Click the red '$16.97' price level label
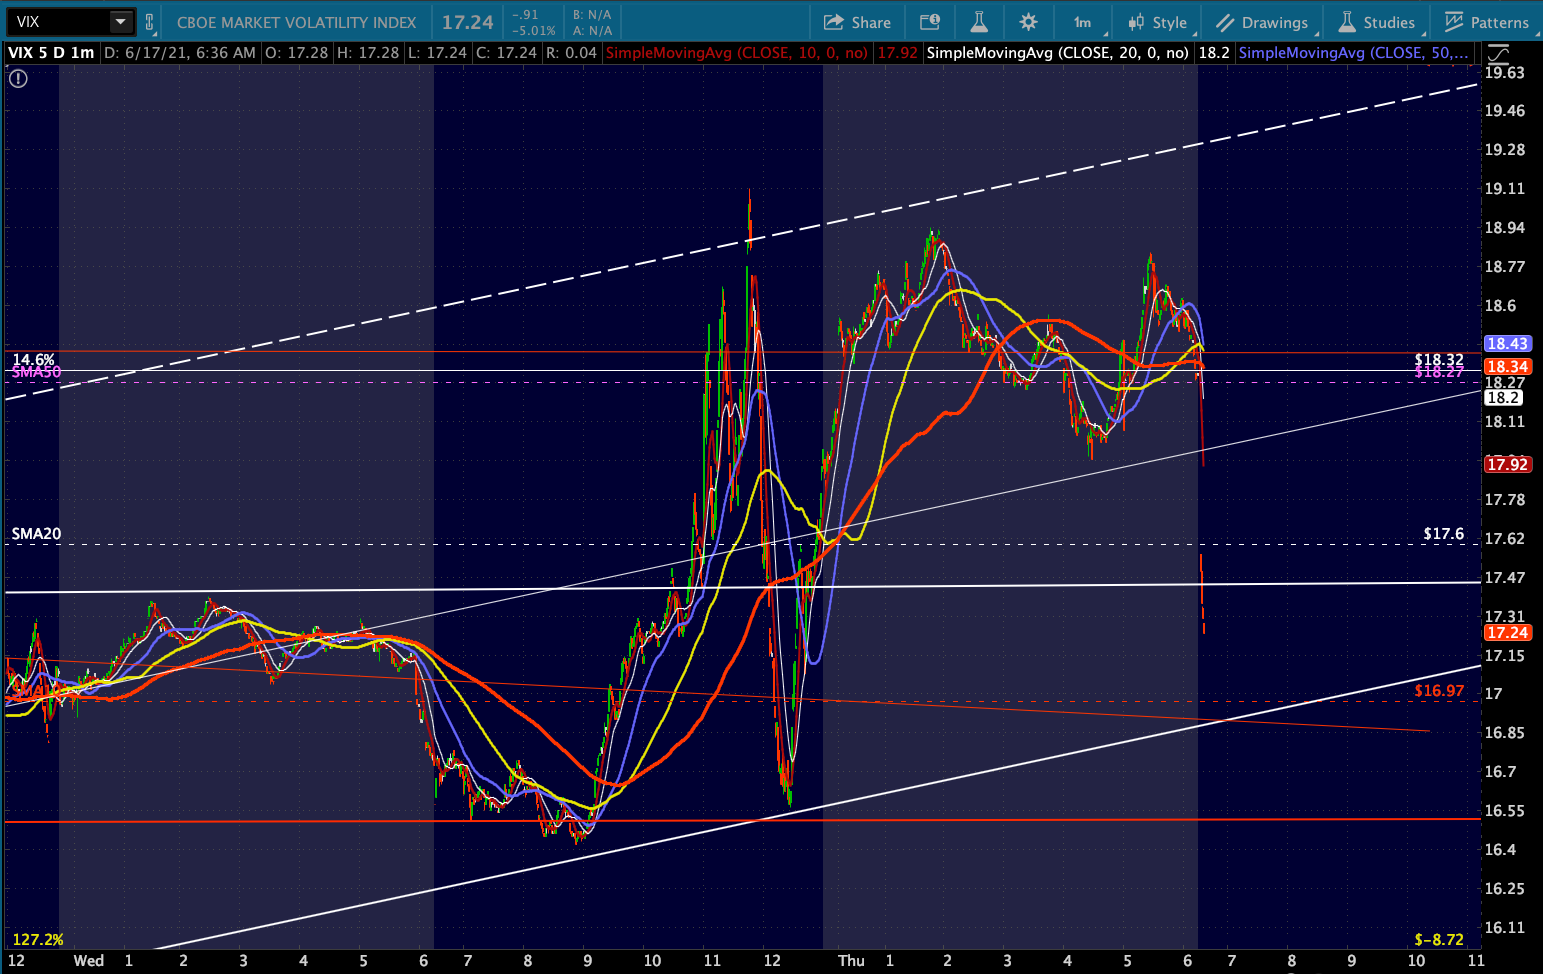1543x974 pixels. (x=1439, y=691)
